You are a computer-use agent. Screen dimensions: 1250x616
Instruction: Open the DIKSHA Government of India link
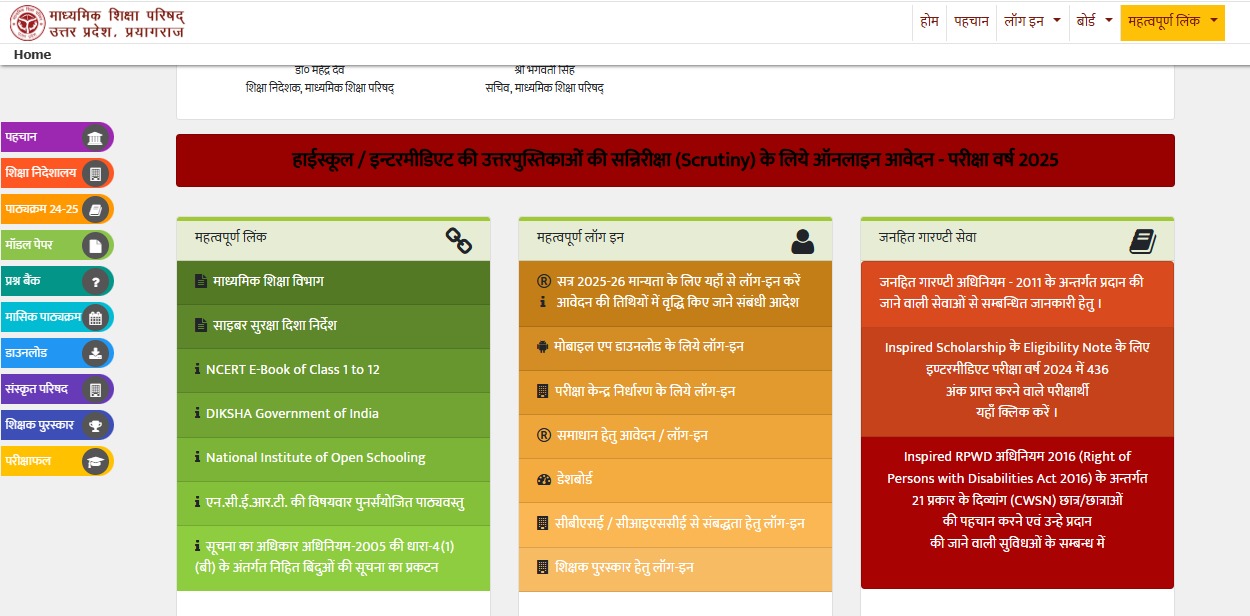[x=292, y=414]
